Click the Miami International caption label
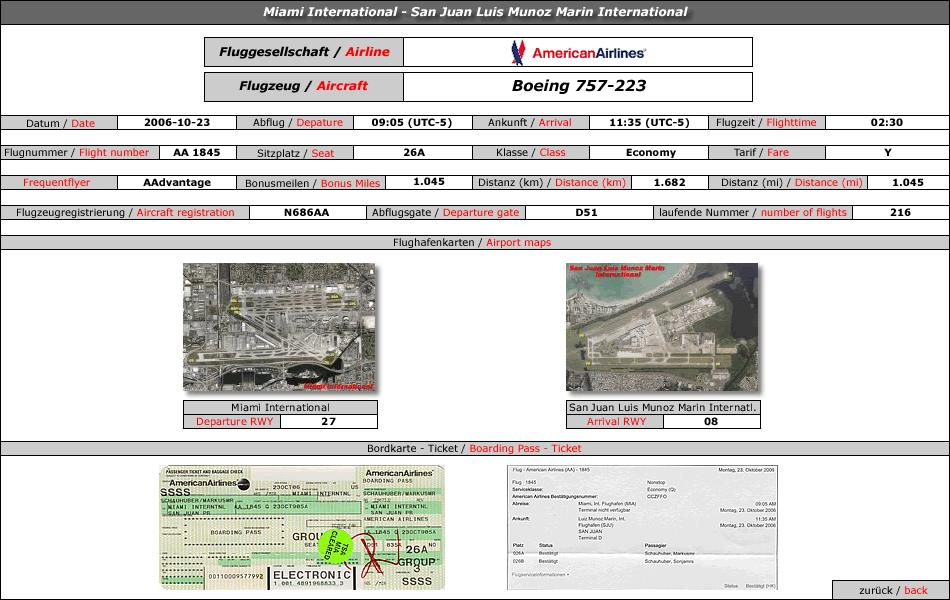950x600 pixels. point(281,407)
